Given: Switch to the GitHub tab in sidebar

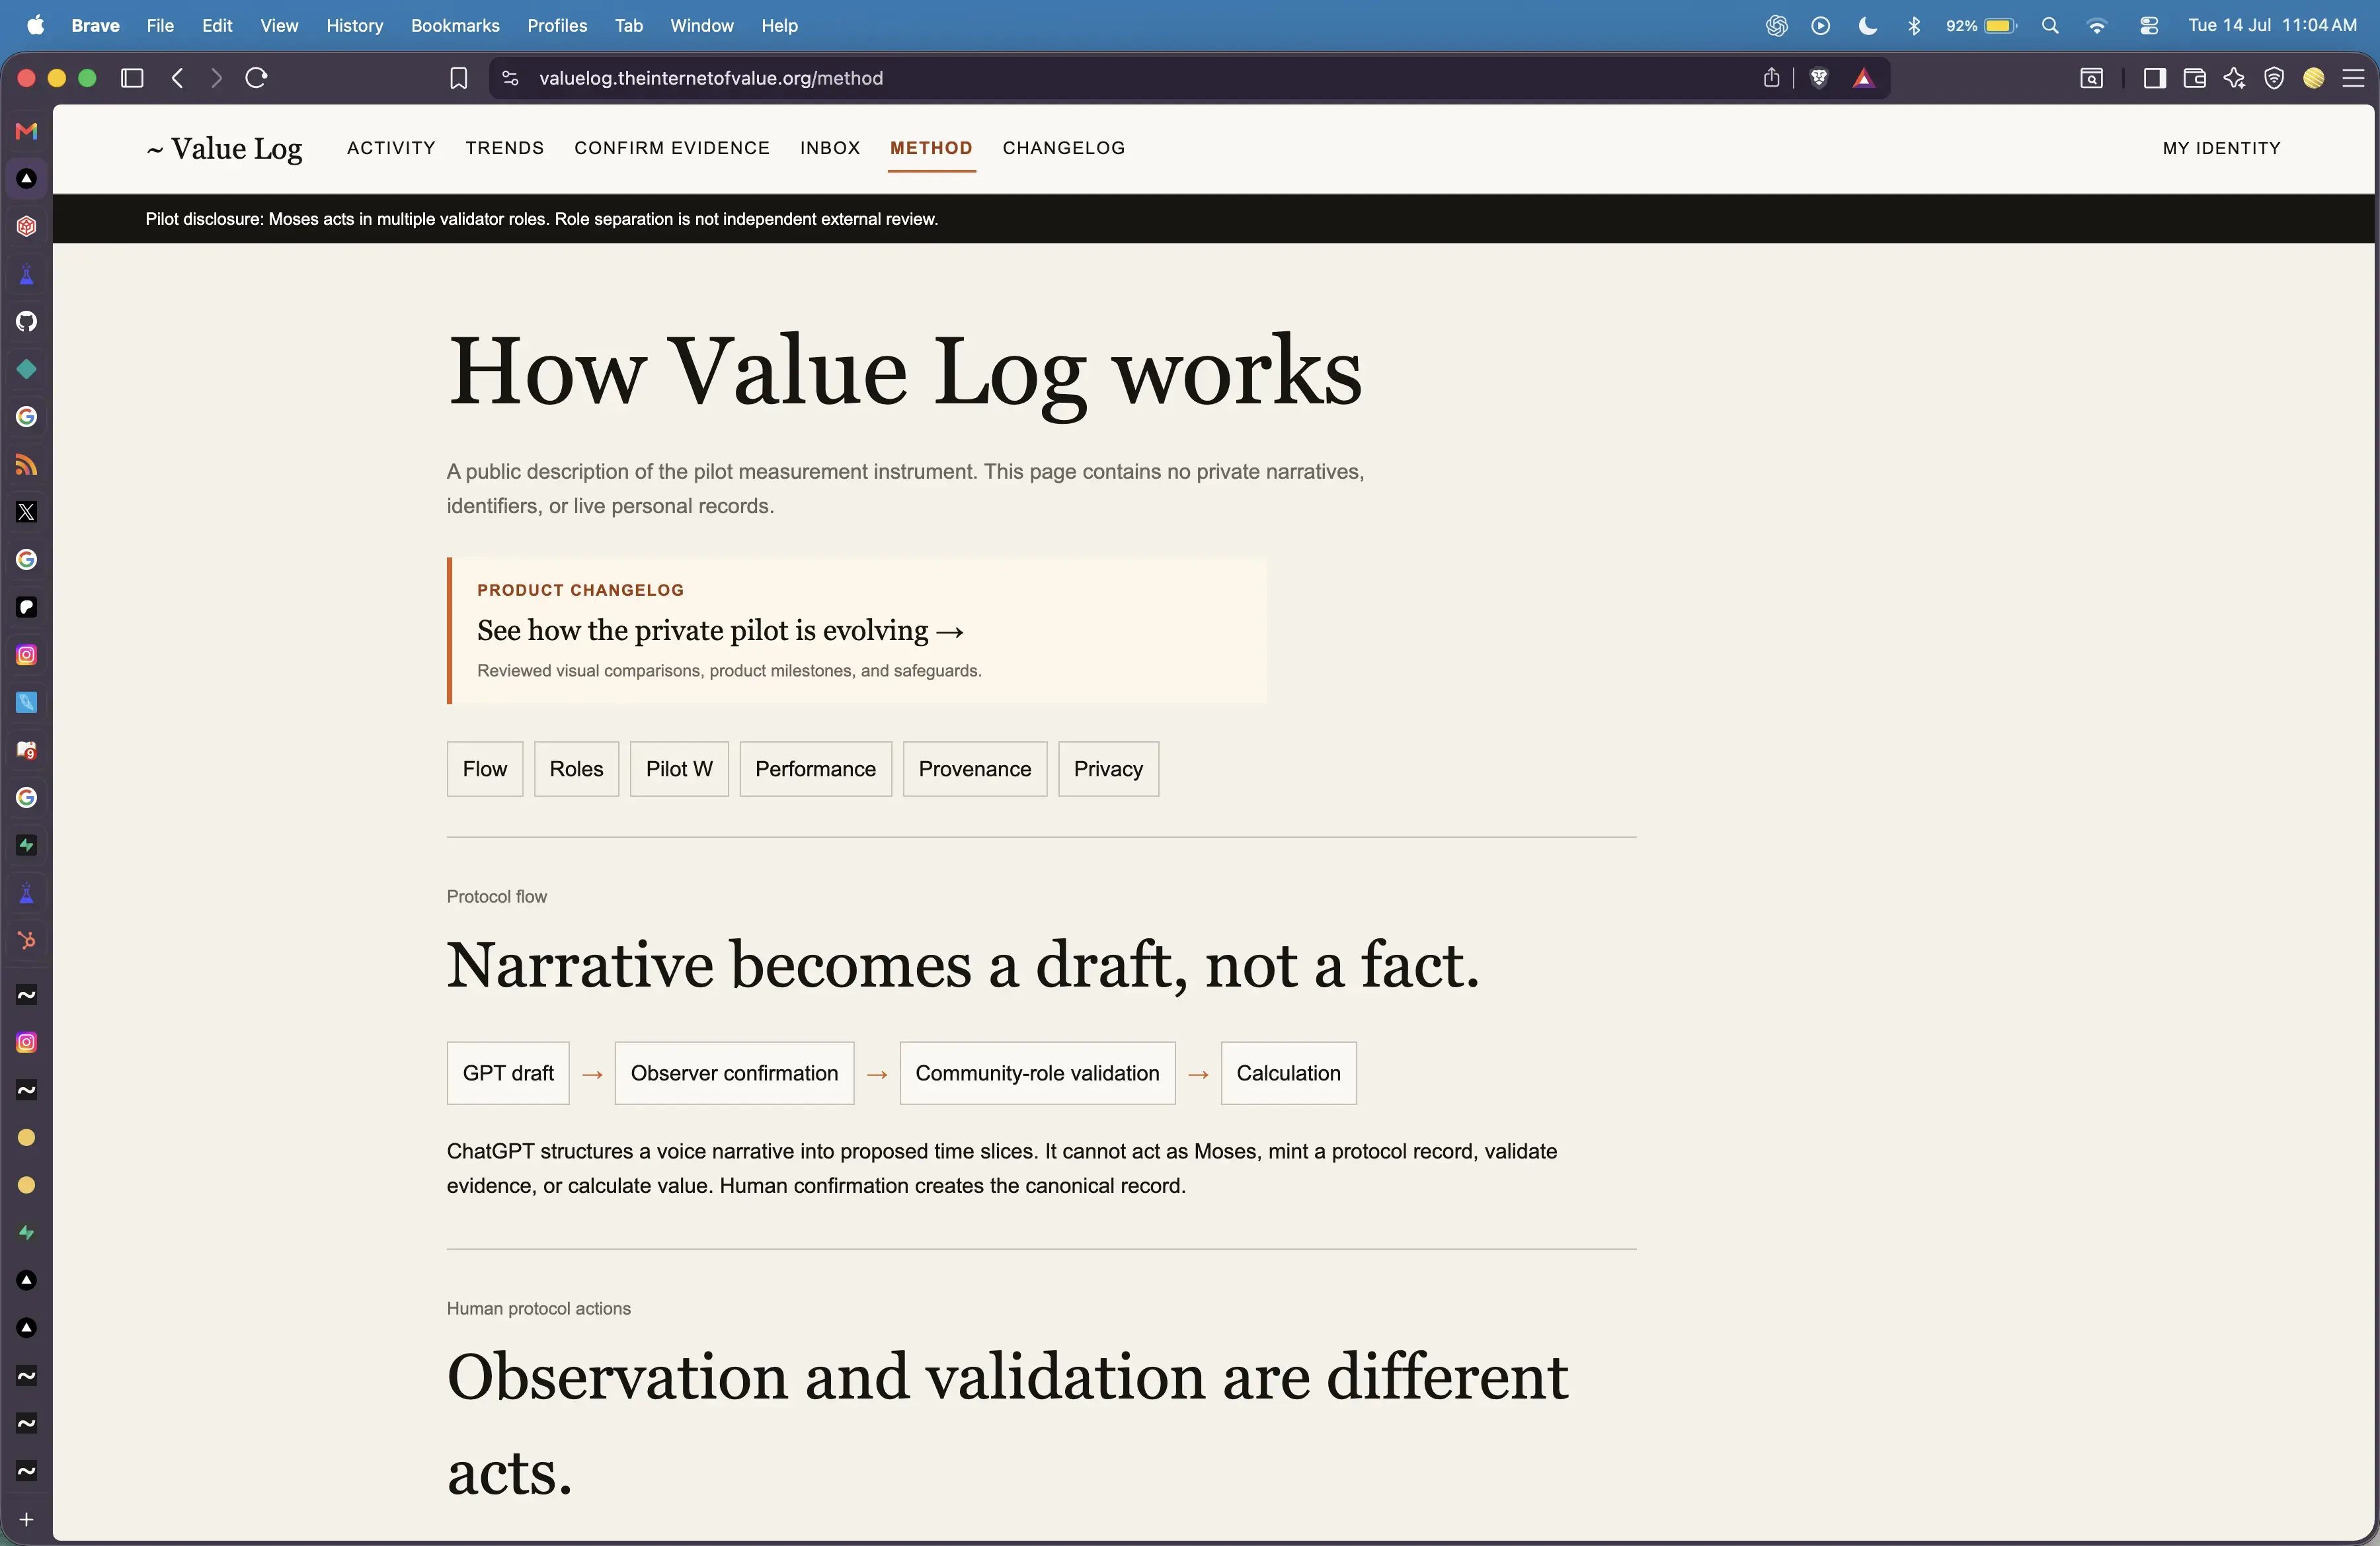Looking at the screenshot, I should coord(27,321).
